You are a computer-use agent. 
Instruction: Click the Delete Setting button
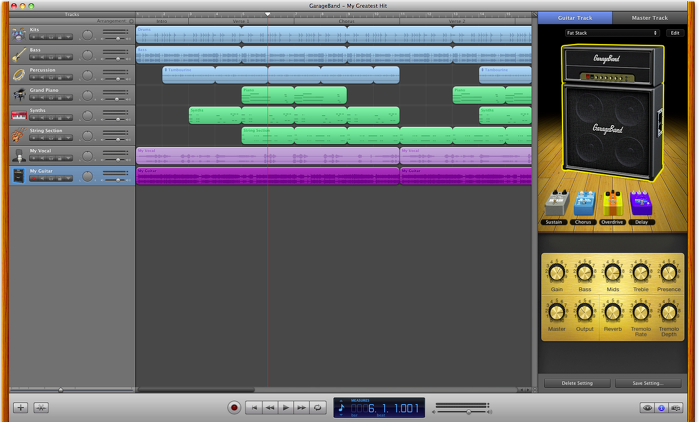pyautogui.click(x=577, y=383)
